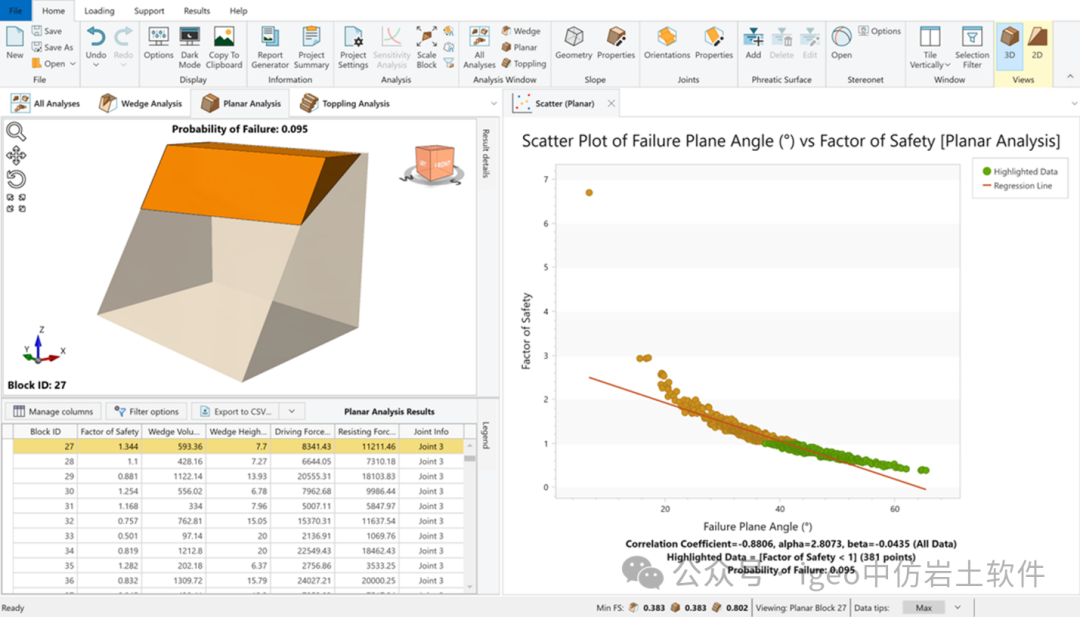Image resolution: width=1080 pixels, height=617 pixels.
Task: Open the Stereonet view
Action: [x=841, y=43]
